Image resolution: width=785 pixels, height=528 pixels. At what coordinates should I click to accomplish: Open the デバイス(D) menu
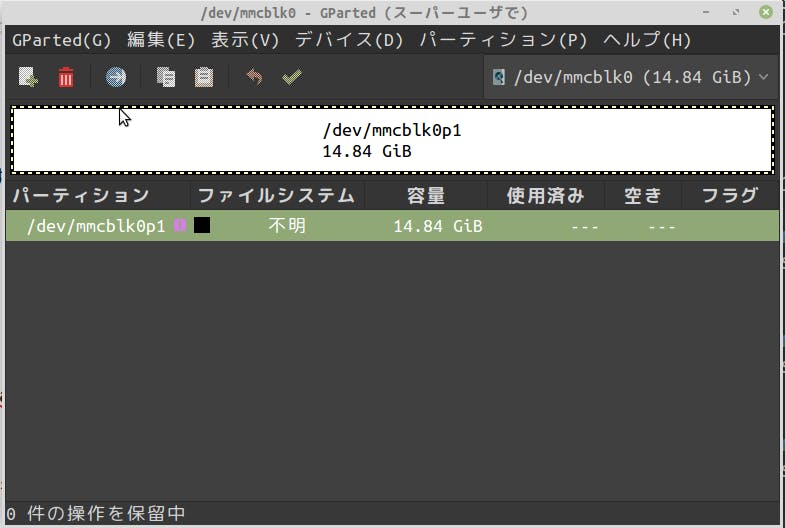(x=349, y=40)
